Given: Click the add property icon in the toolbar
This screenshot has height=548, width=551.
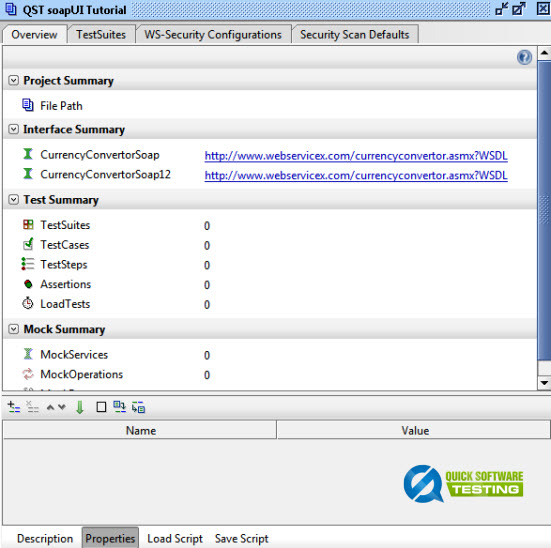Looking at the screenshot, I should [14, 407].
